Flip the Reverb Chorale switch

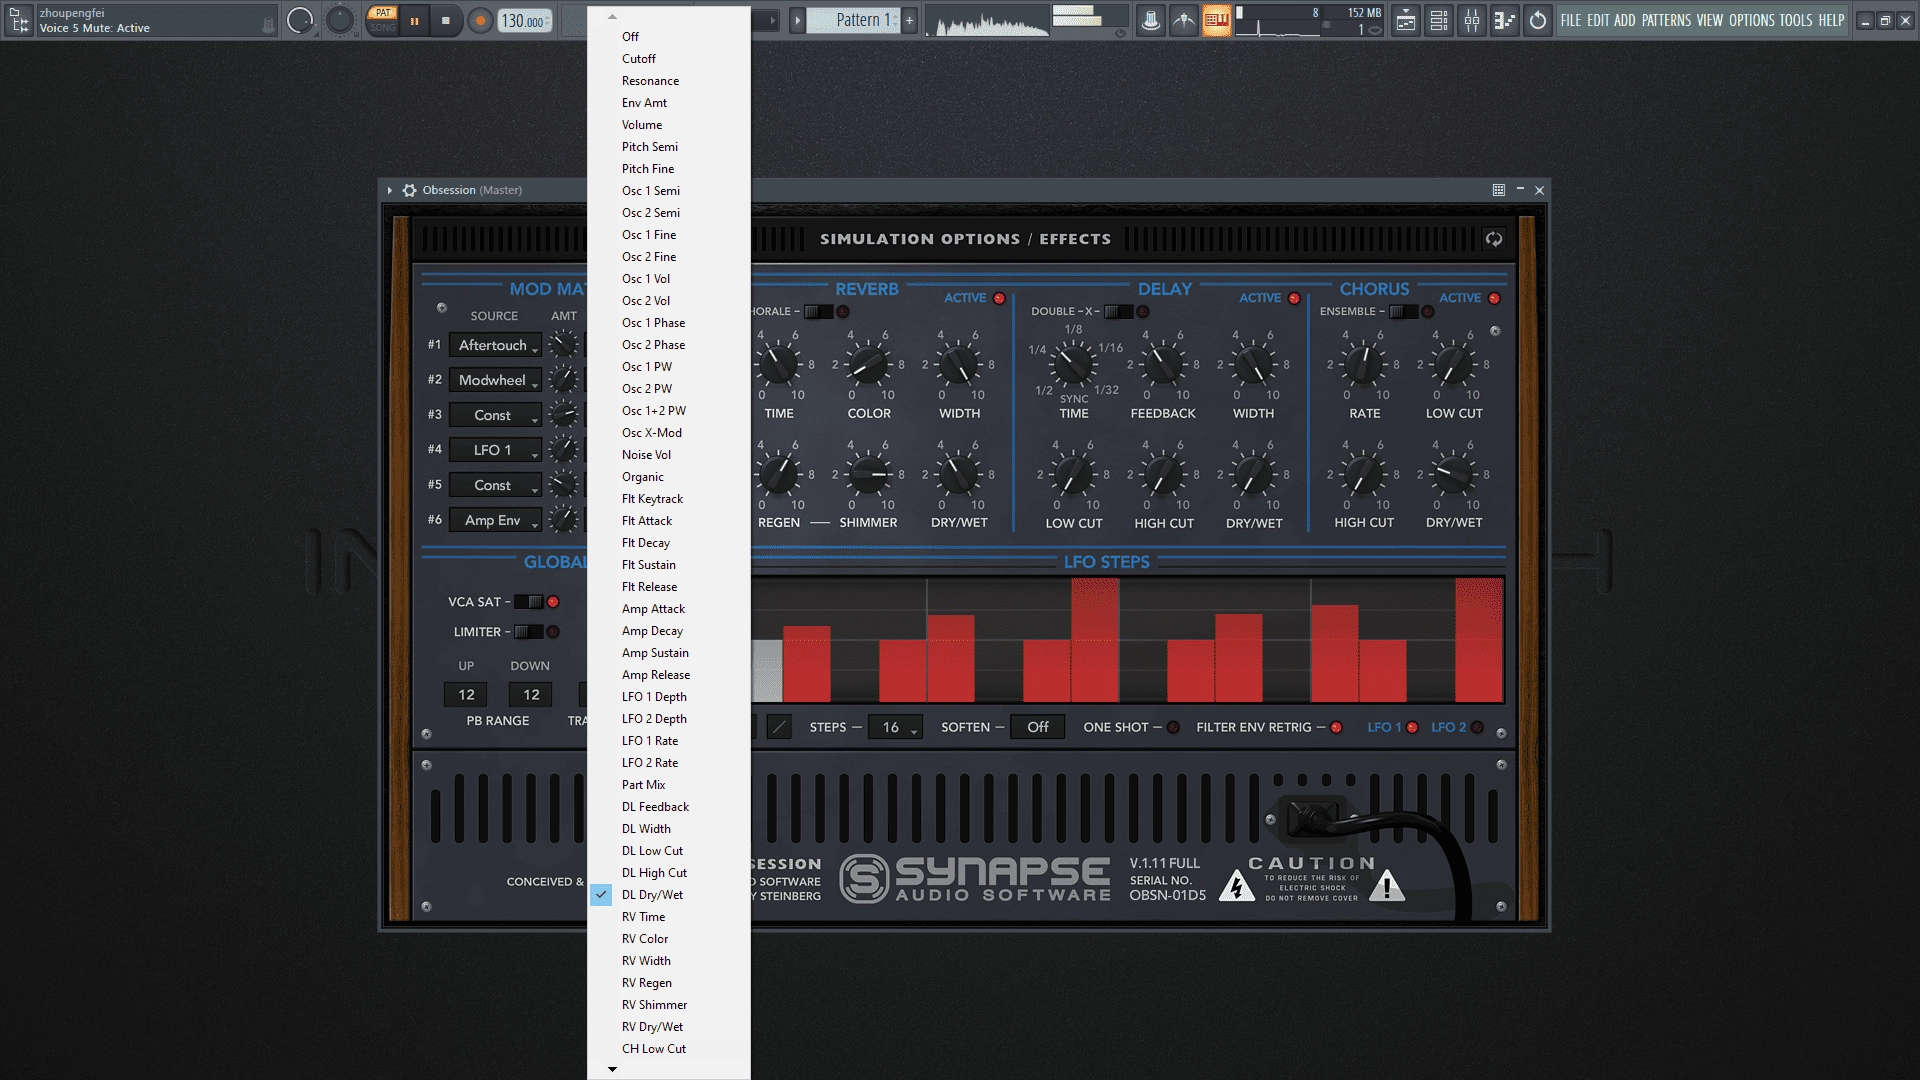pos(818,312)
